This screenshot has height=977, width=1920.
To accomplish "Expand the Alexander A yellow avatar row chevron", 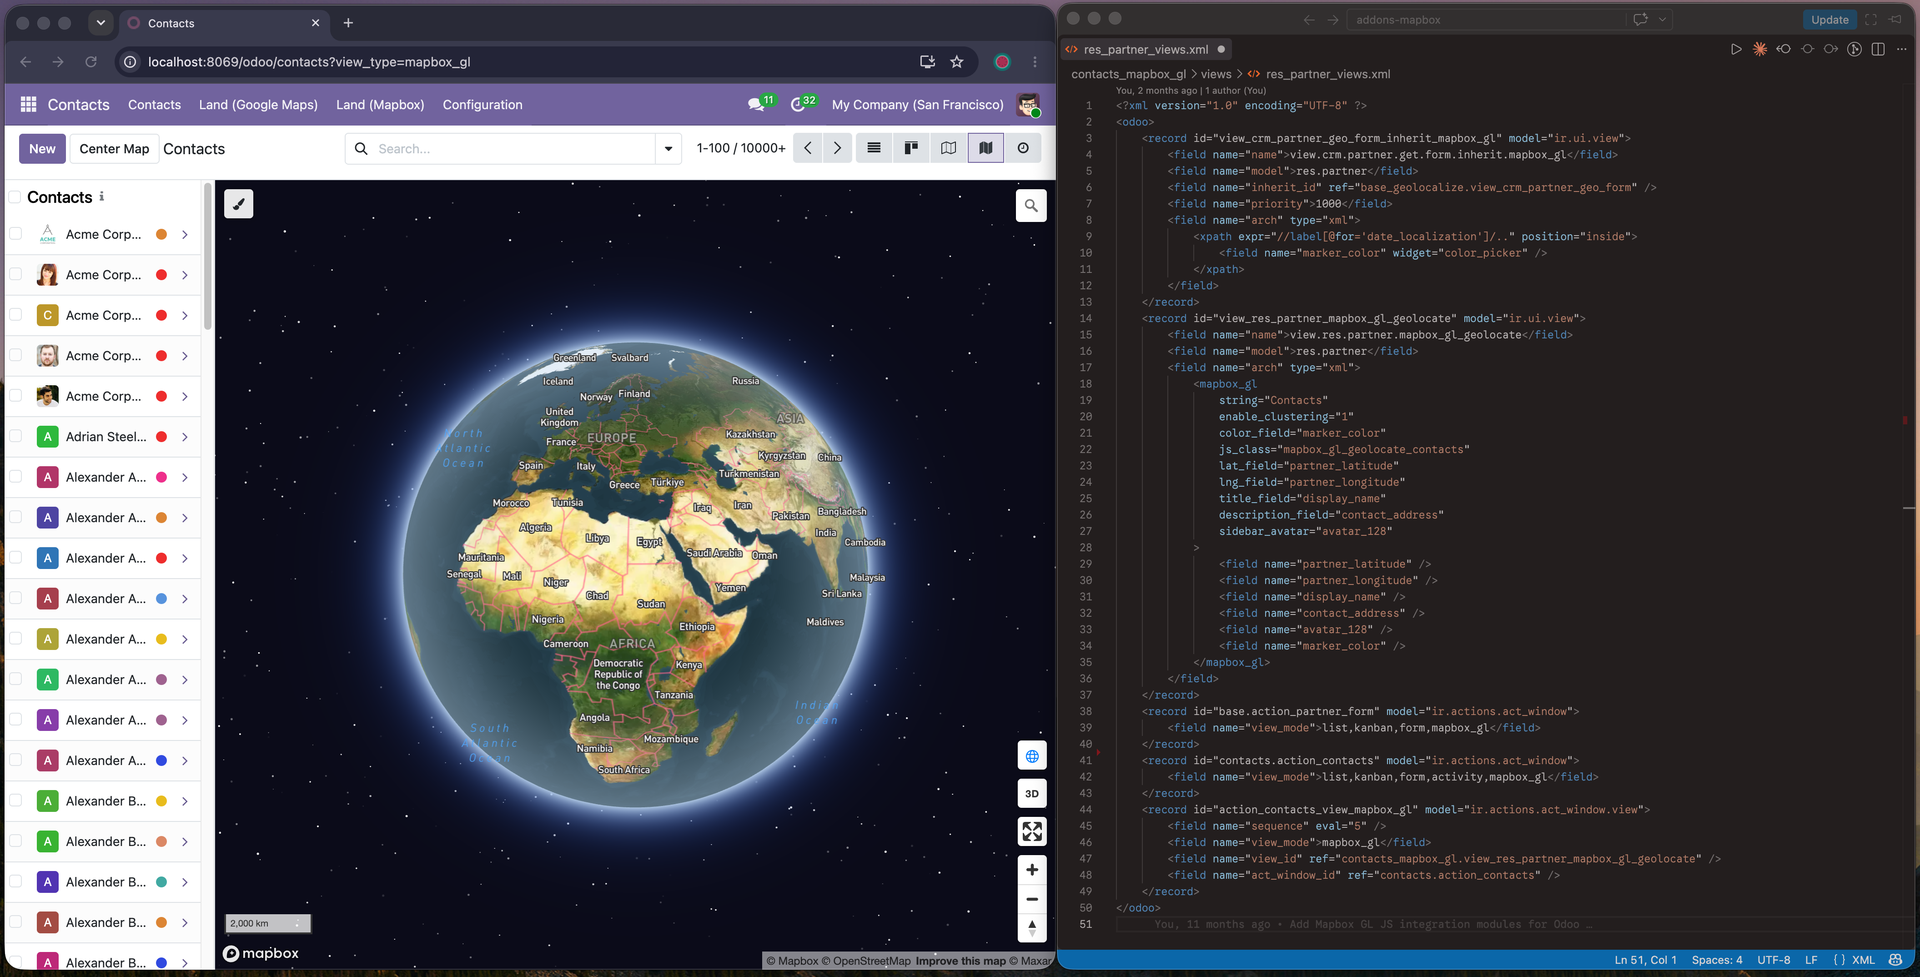I will (185, 639).
